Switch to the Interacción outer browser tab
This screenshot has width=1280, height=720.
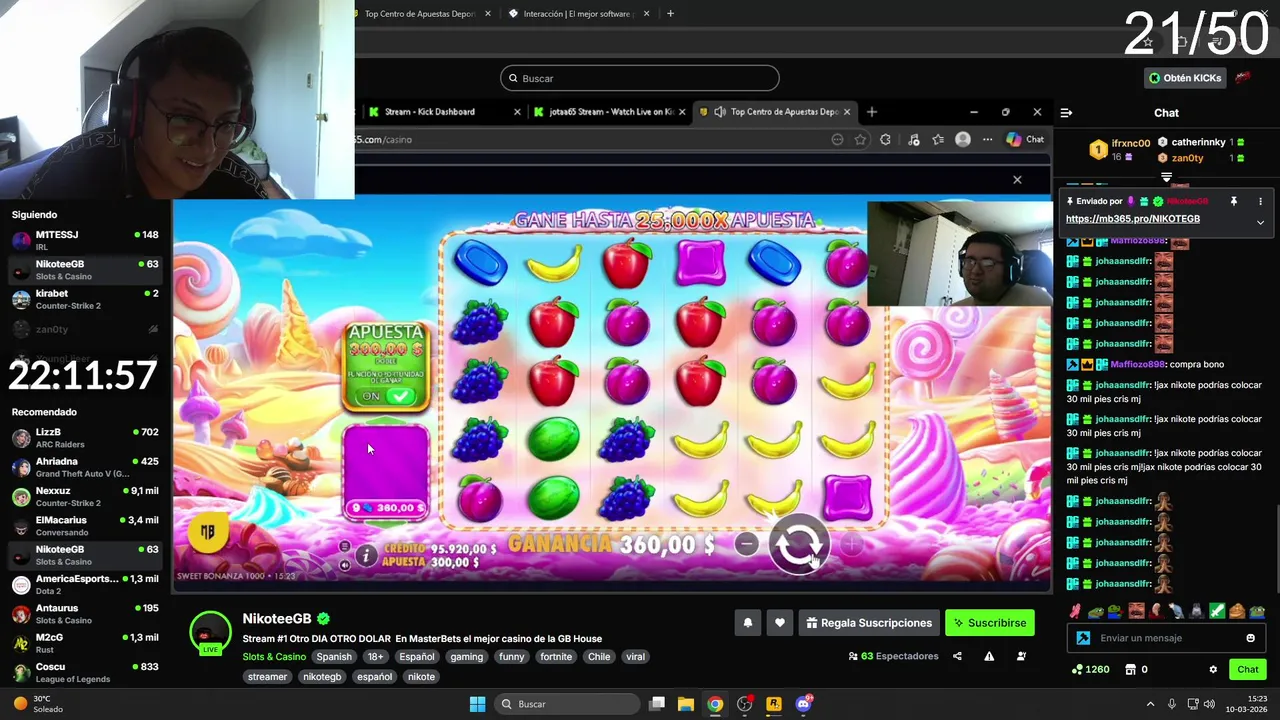tap(580, 14)
